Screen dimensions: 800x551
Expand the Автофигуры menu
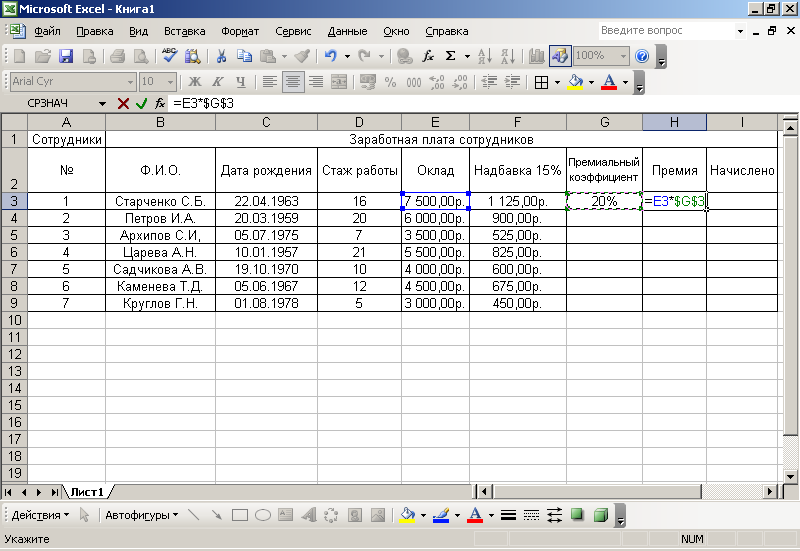point(141,515)
